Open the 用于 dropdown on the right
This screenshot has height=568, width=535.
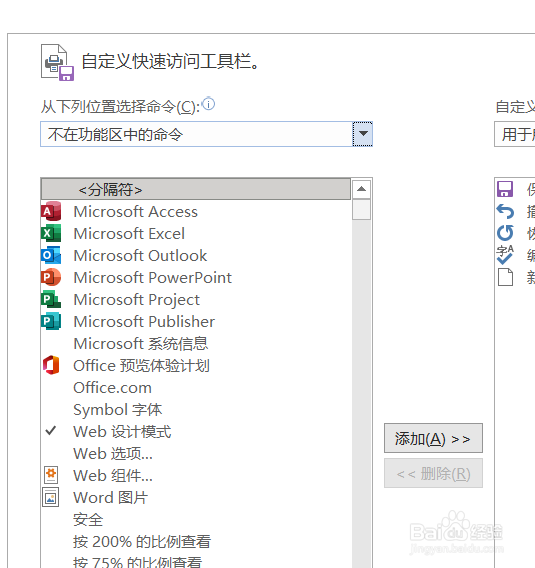click(515, 134)
